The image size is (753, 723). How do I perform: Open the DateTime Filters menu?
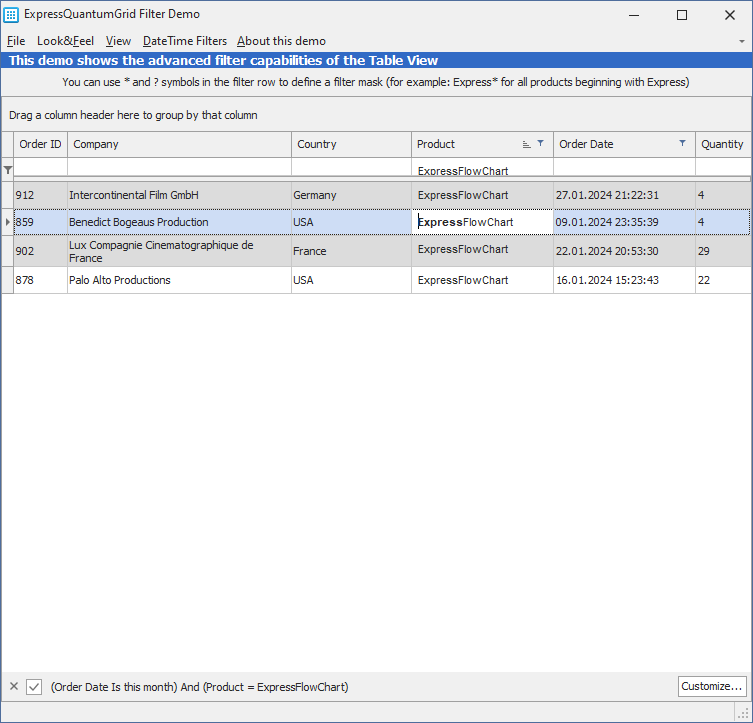tap(185, 41)
